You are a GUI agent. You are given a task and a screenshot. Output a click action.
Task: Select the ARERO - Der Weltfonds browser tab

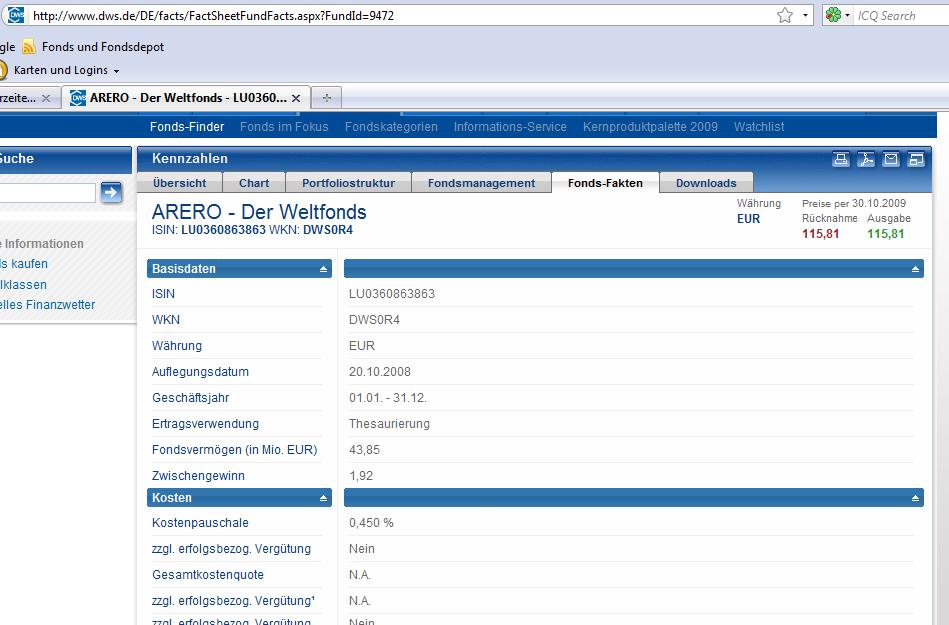[x=188, y=98]
